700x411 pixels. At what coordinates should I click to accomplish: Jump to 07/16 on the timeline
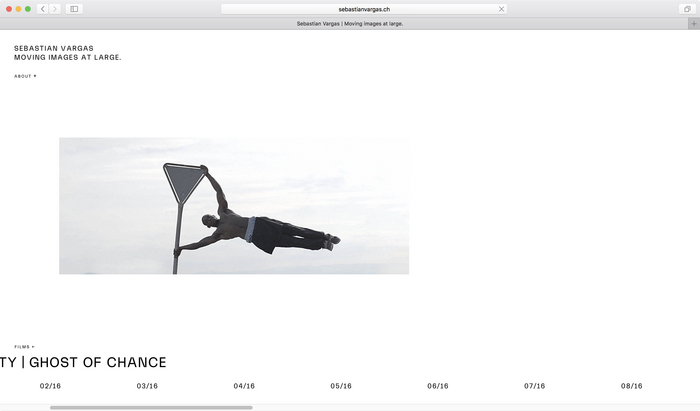[x=534, y=386]
